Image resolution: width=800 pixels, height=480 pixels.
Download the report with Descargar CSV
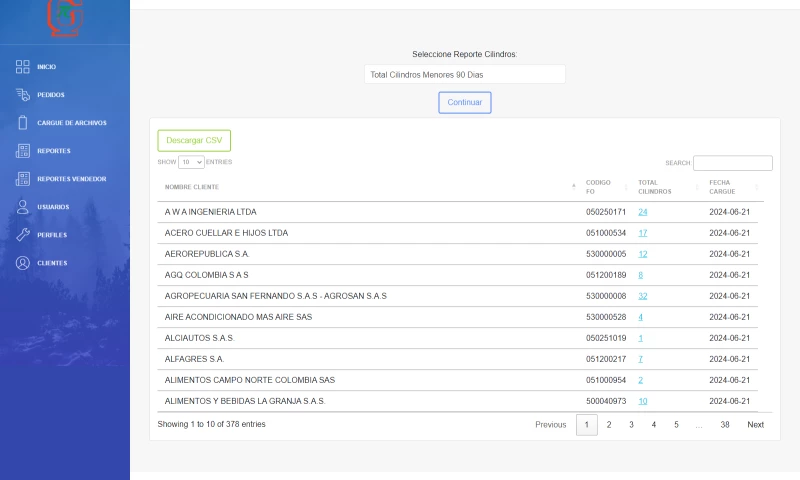coord(194,141)
